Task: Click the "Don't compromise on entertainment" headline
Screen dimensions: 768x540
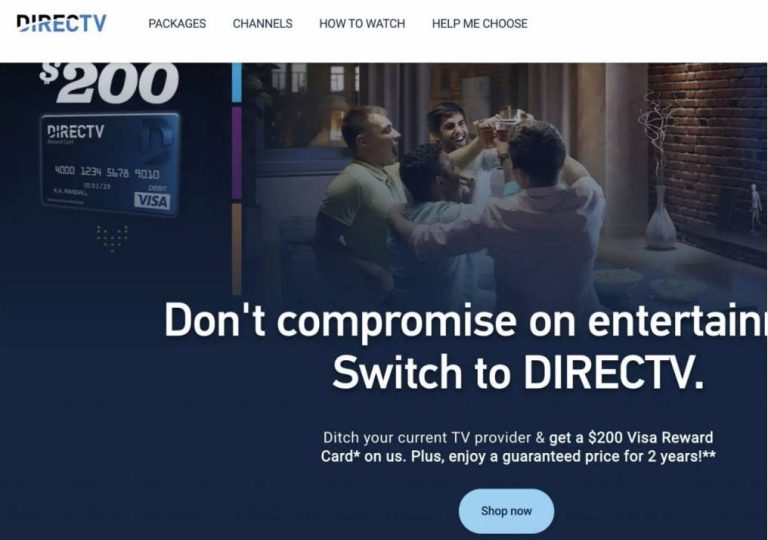Action: (465, 321)
